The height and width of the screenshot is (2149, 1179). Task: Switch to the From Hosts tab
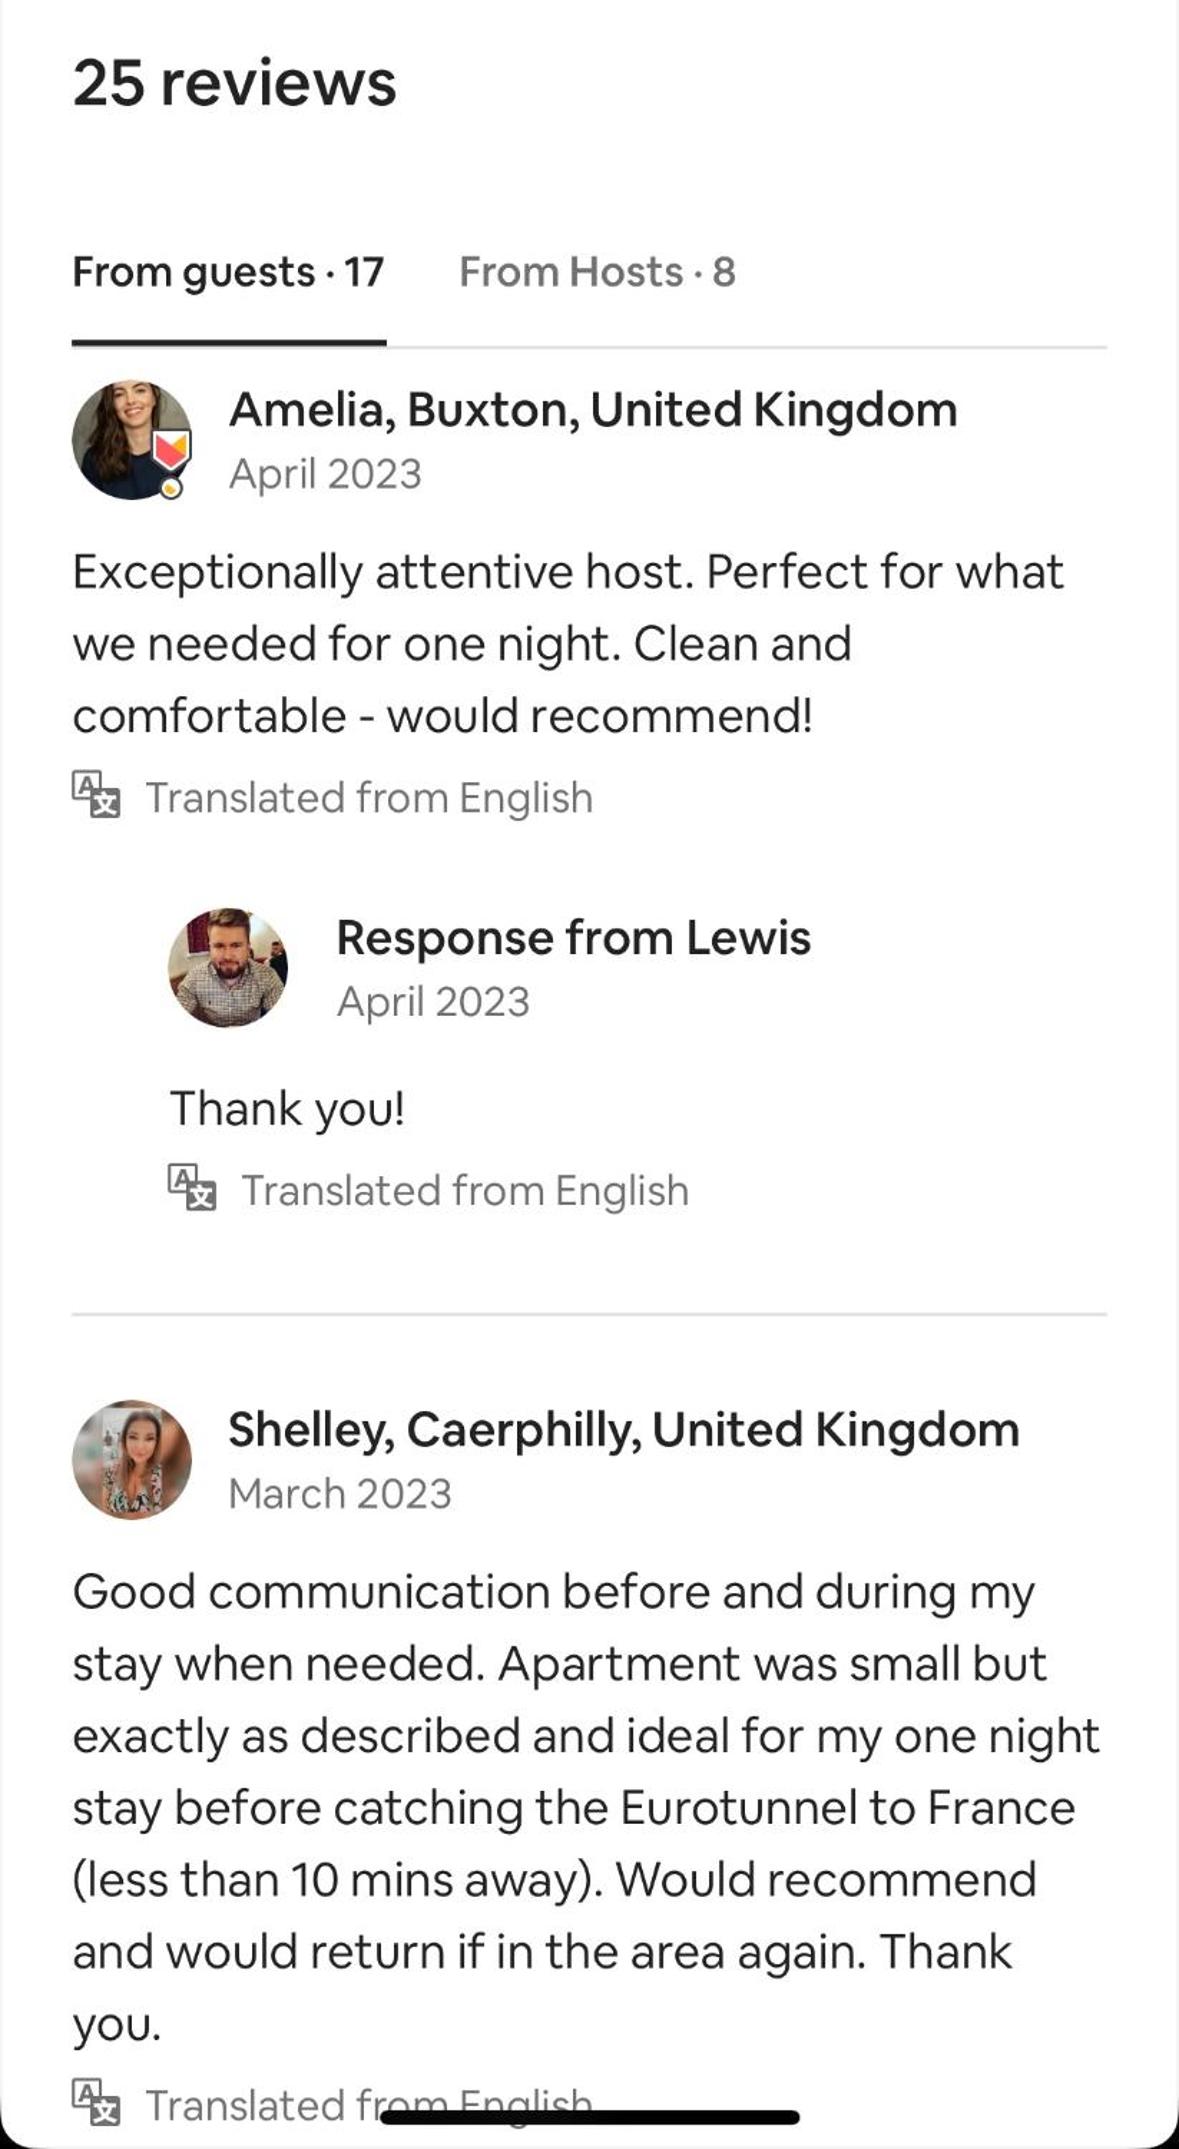click(597, 272)
